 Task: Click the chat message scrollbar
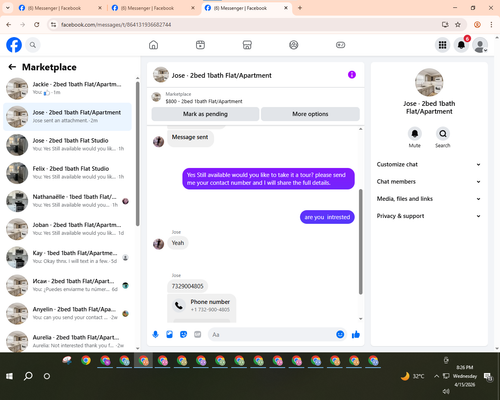360,242
